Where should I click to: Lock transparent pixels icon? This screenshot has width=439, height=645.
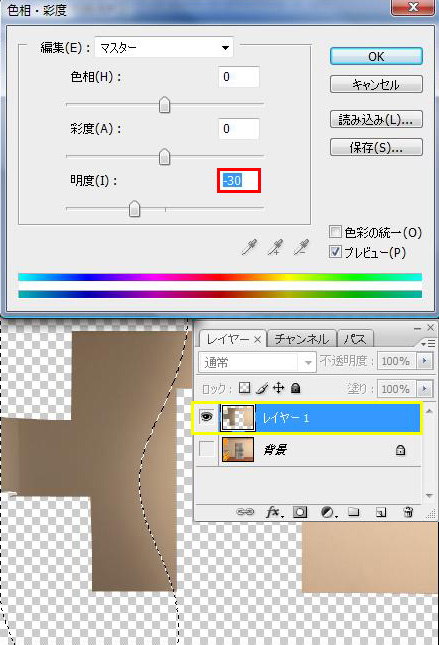click(245, 387)
